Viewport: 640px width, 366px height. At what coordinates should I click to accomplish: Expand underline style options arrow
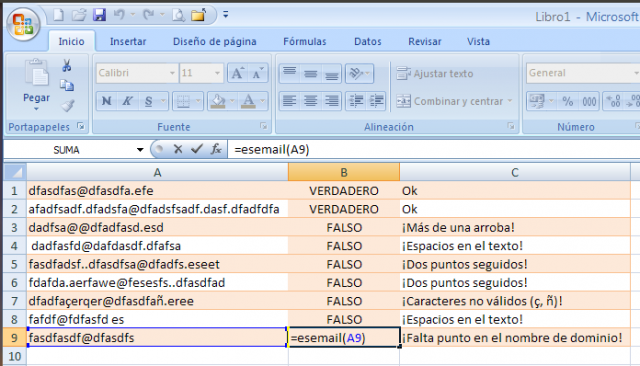[163, 101]
